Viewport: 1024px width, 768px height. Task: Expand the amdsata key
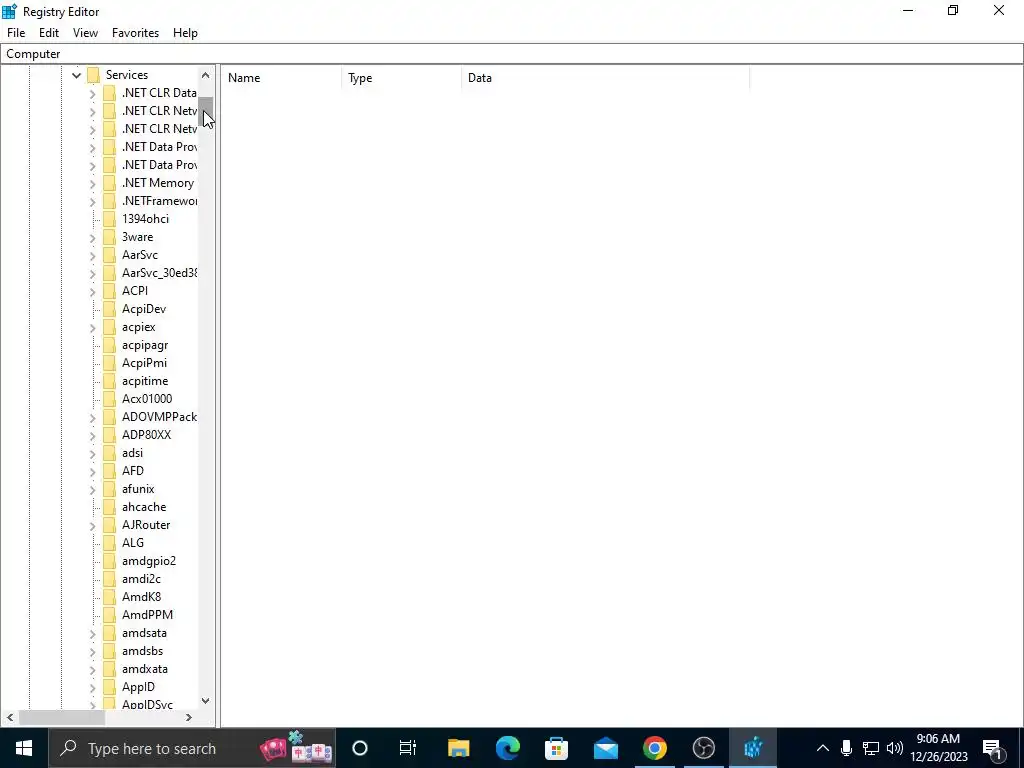(x=92, y=634)
